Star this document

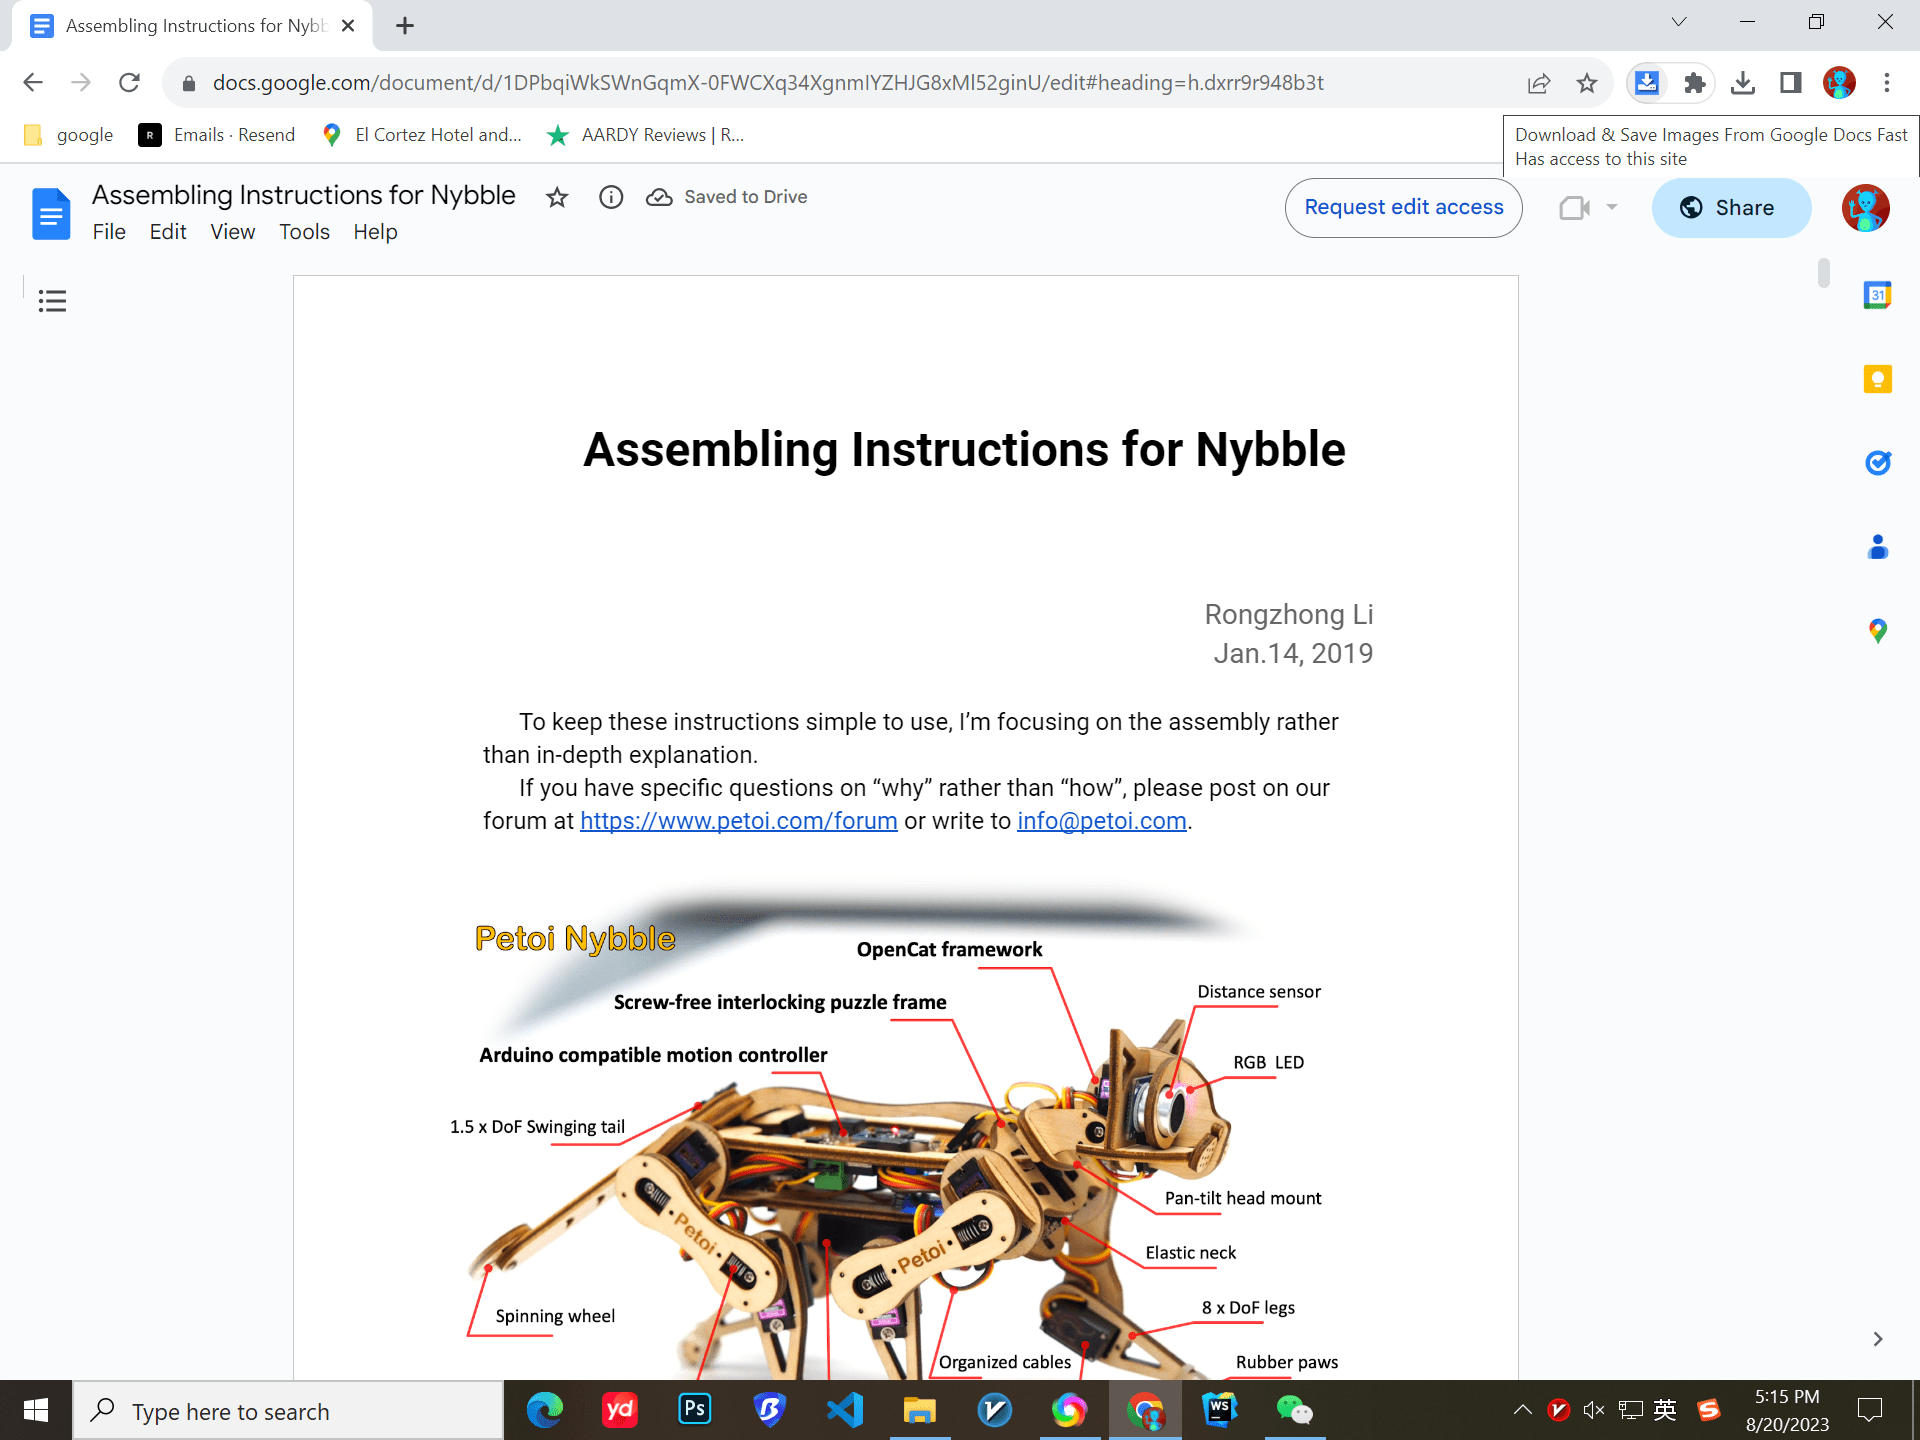pyautogui.click(x=557, y=197)
